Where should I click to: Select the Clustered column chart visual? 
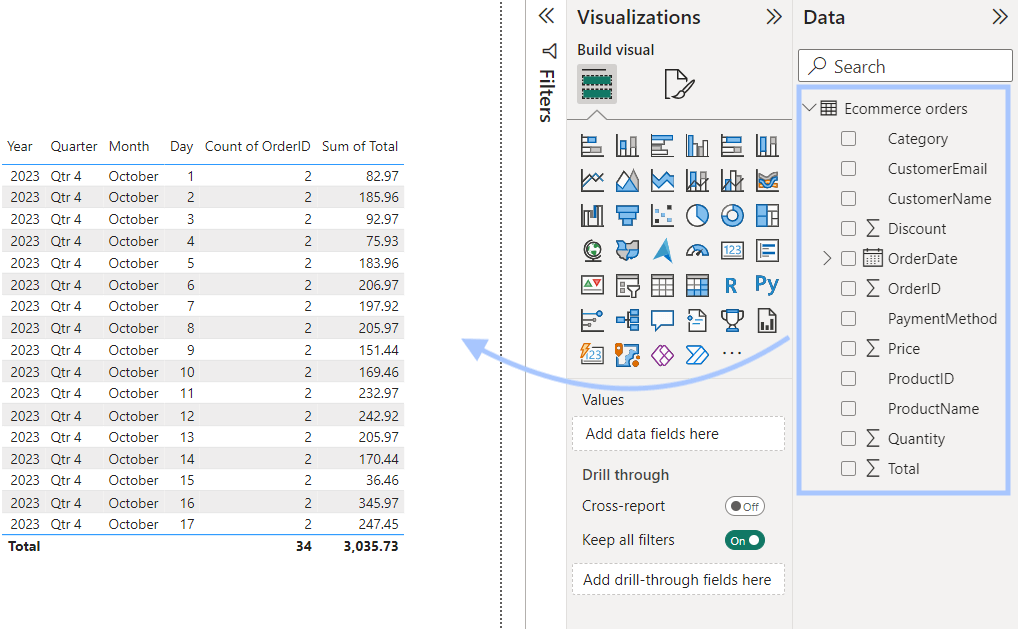pos(697,145)
